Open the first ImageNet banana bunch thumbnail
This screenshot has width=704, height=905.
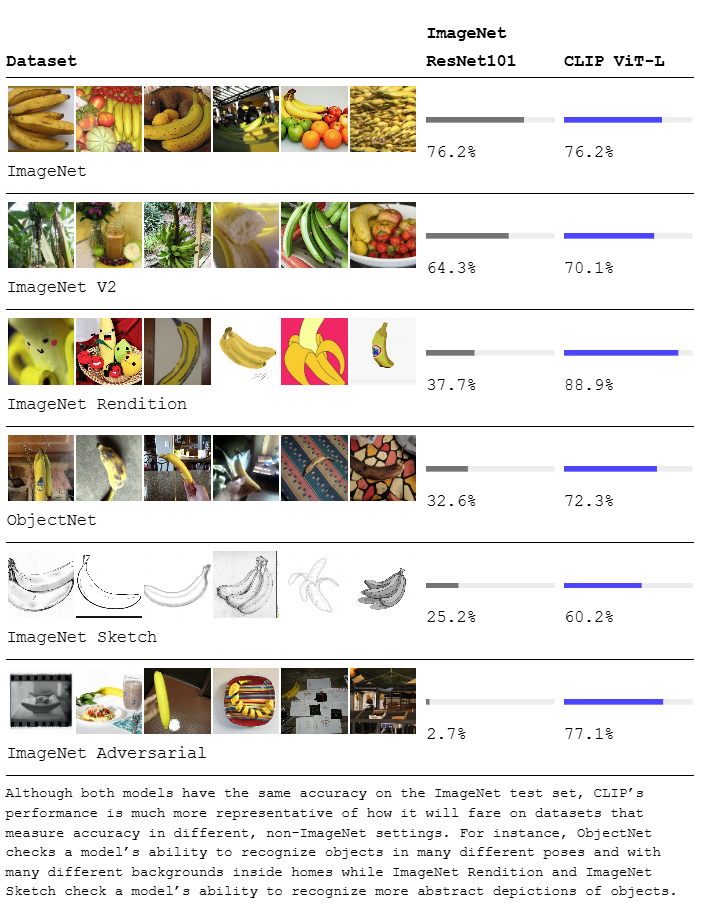click(40, 119)
